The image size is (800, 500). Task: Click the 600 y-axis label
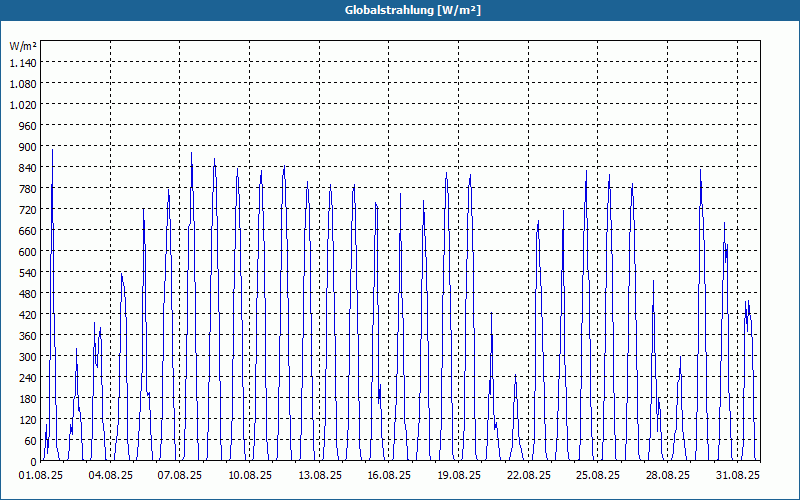[x=28, y=252]
